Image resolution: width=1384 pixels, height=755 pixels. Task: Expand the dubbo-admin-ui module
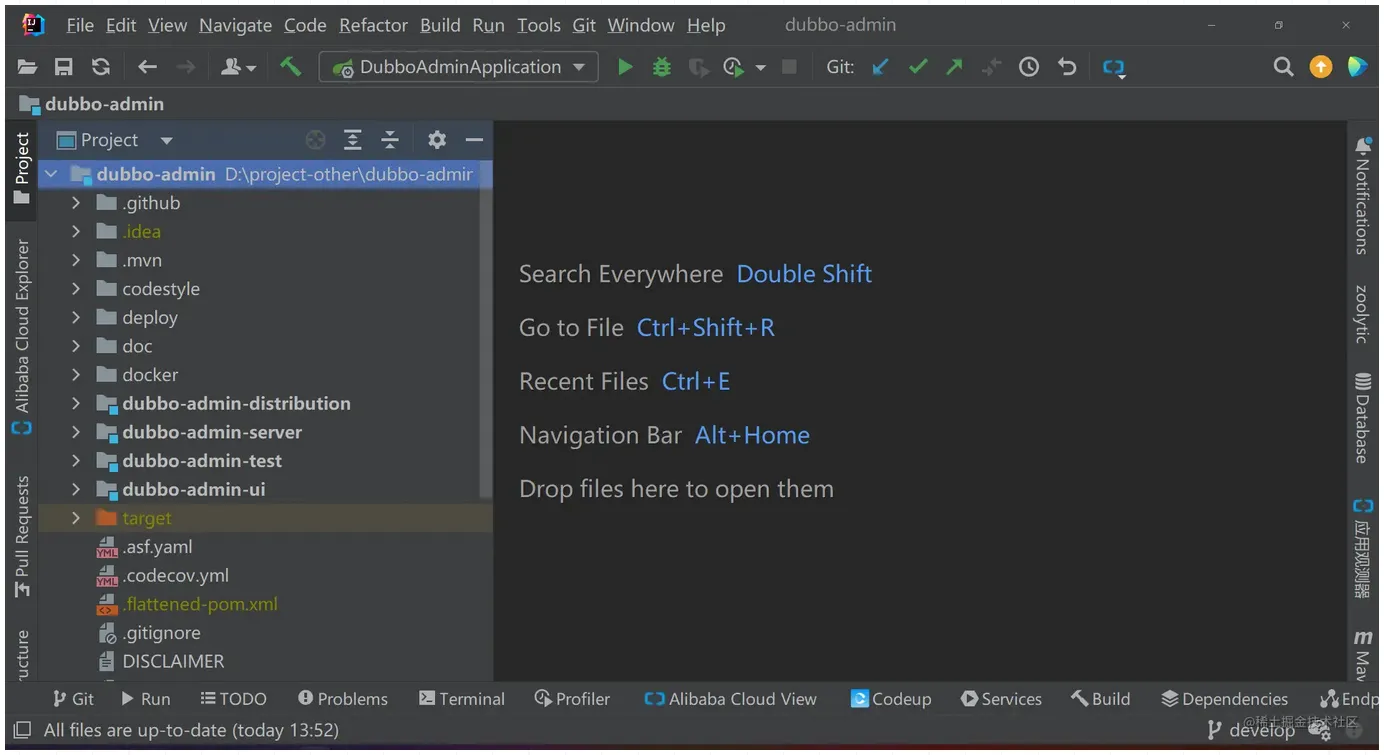point(76,489)
